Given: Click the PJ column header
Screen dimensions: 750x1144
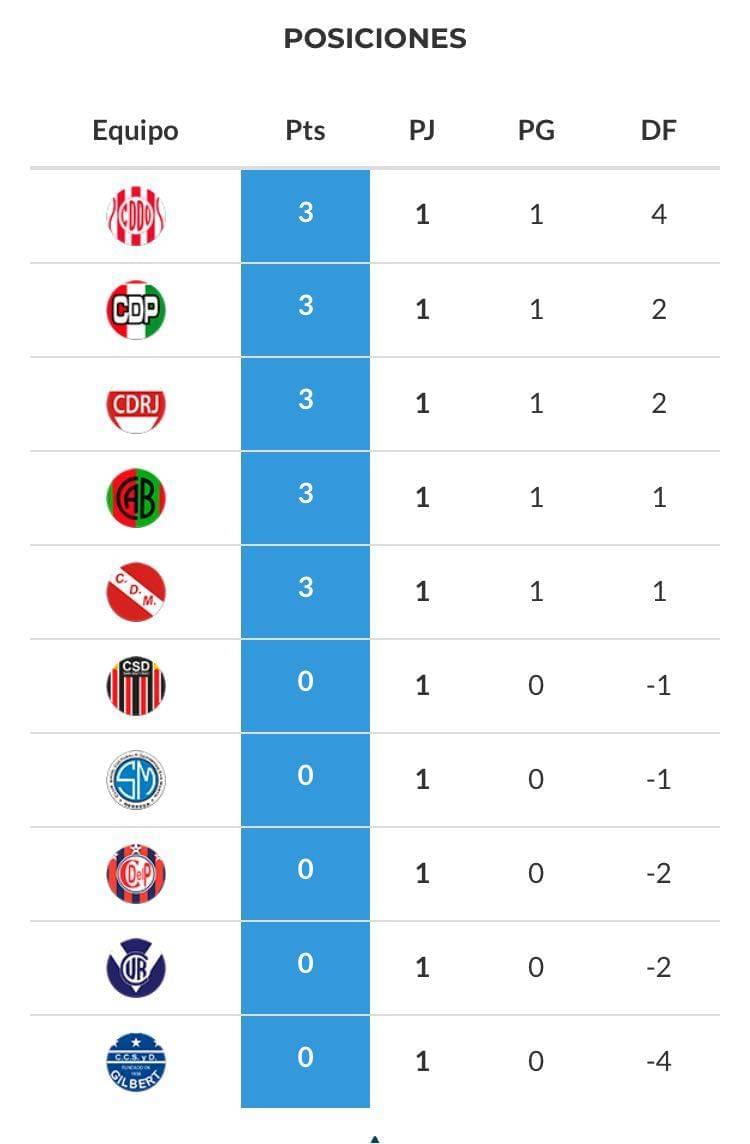Looking at the screenshot, I should click(x=422, y=131).
